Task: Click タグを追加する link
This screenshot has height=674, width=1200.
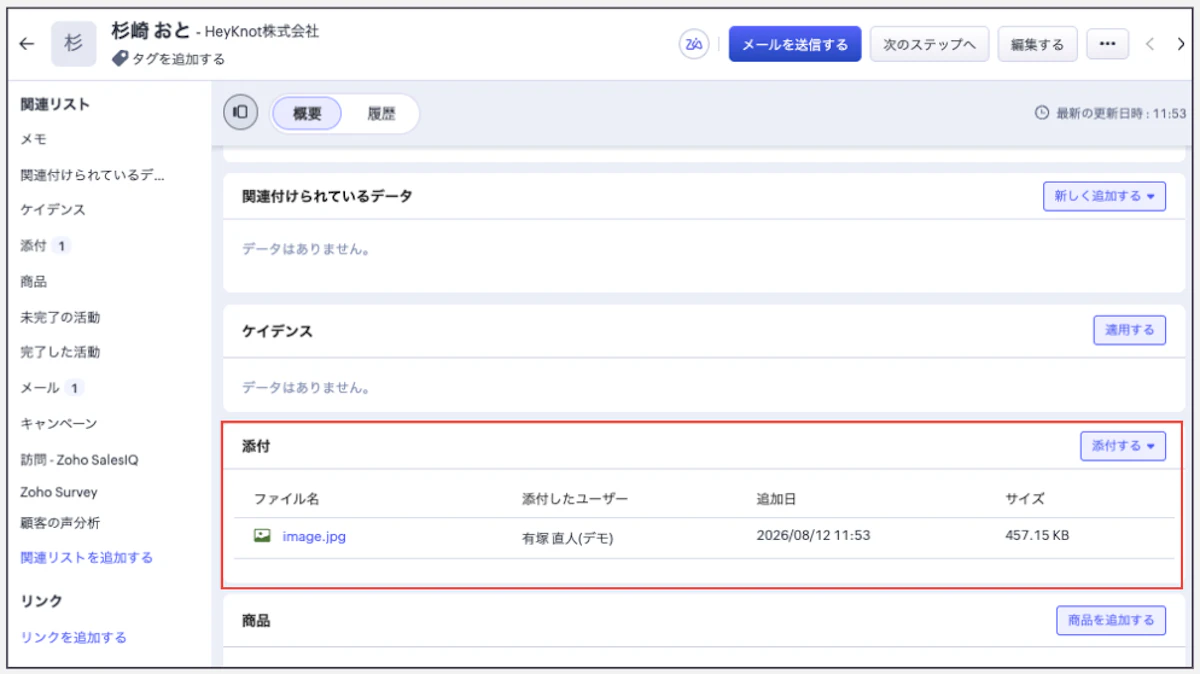Action: [x=178, y=59]
